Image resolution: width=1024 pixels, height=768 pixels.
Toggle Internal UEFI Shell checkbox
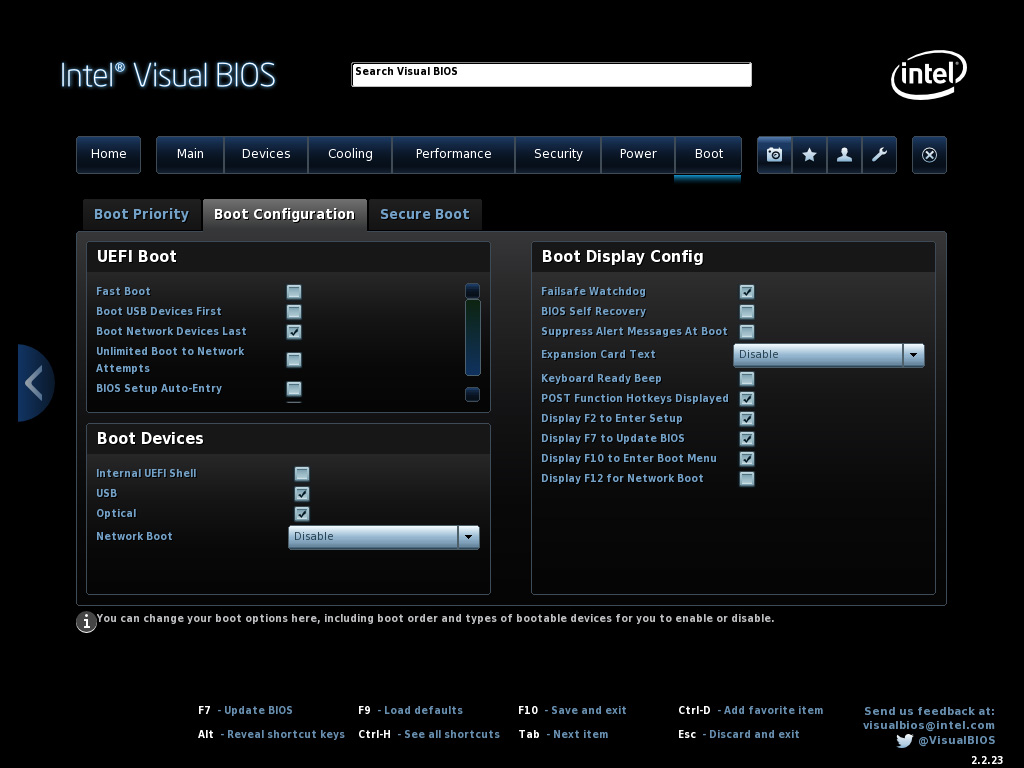click(x=302, y=474)
